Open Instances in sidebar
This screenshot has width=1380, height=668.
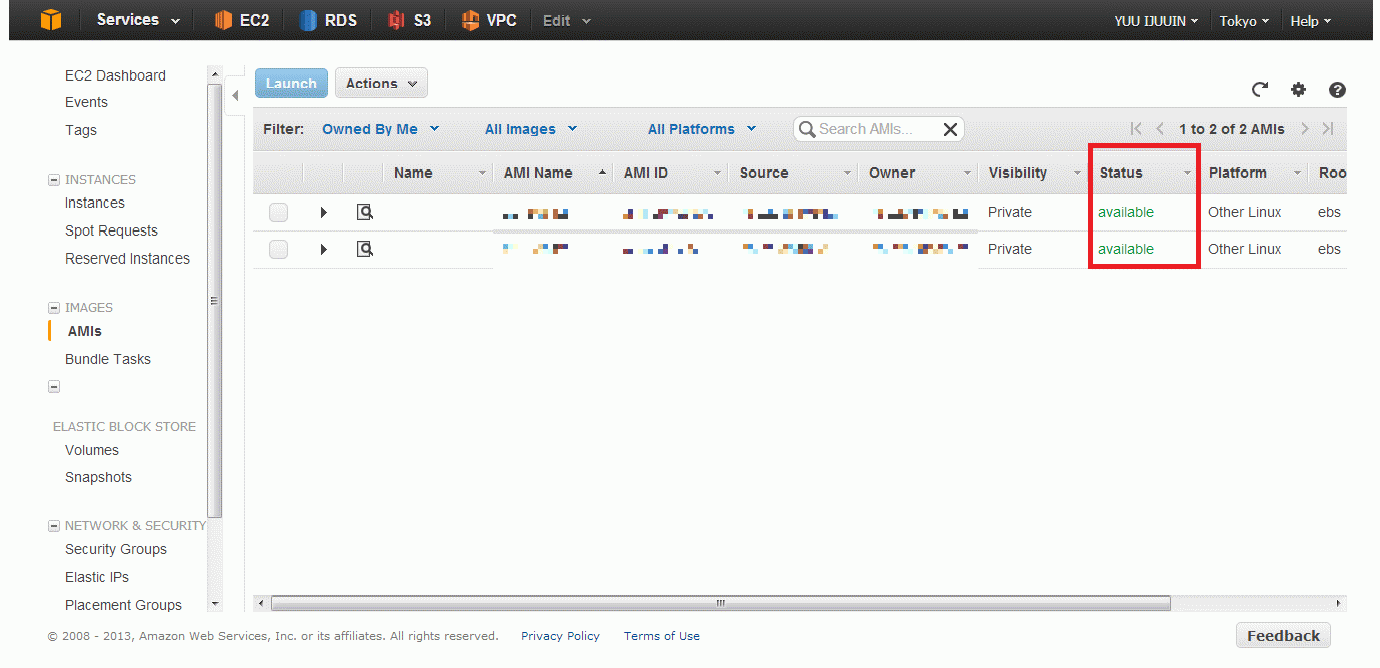pos(95,203)
